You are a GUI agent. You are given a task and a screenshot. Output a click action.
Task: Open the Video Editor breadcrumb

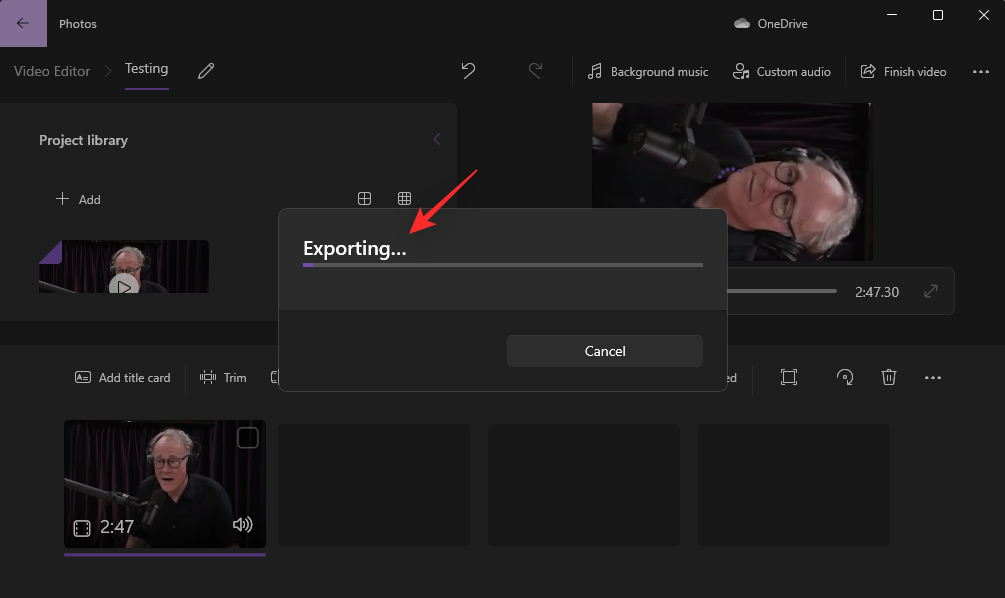(52, 71)
